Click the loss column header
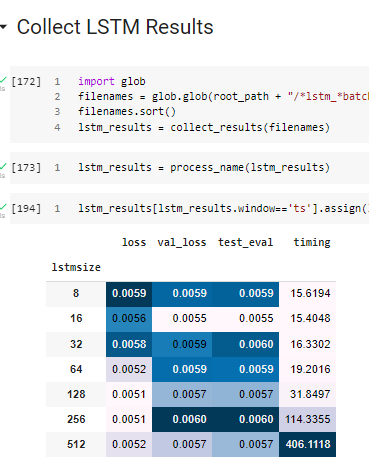Screen dimensions: 369x465 click(134, 242)
